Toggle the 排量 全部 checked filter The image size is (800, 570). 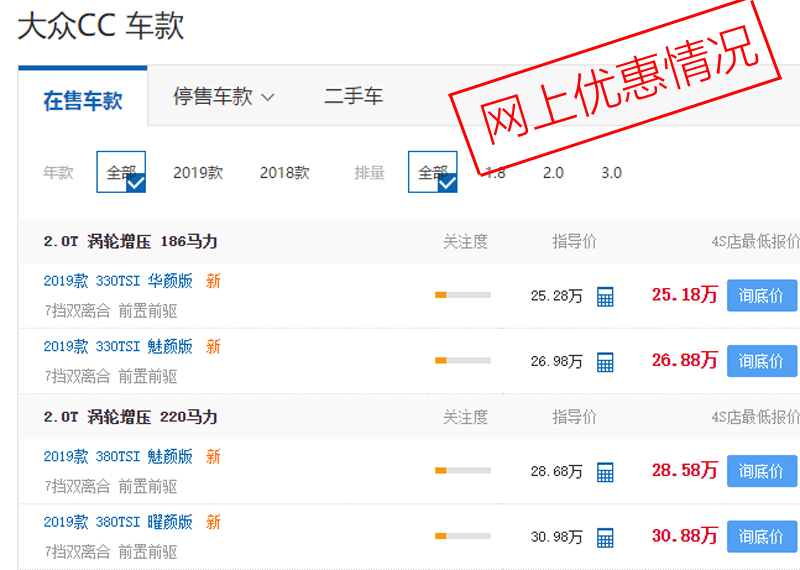tap(433, 172)
